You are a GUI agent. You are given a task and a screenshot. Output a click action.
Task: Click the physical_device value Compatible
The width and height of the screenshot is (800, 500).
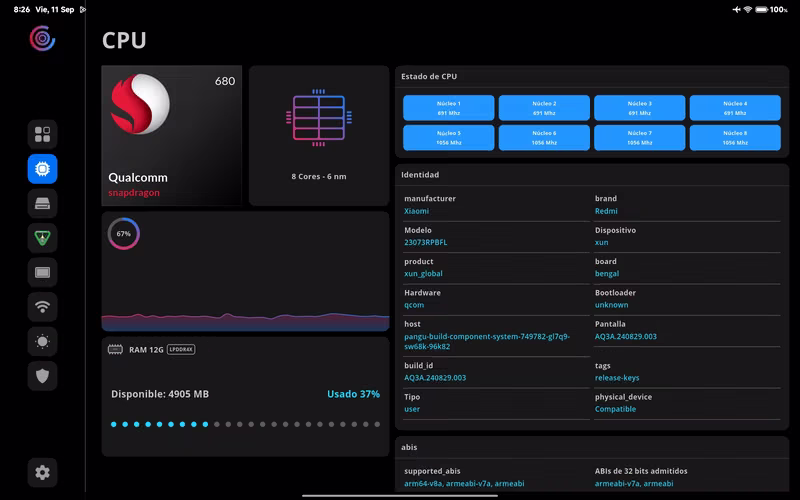pyautogui.click(x=615, y=409)
